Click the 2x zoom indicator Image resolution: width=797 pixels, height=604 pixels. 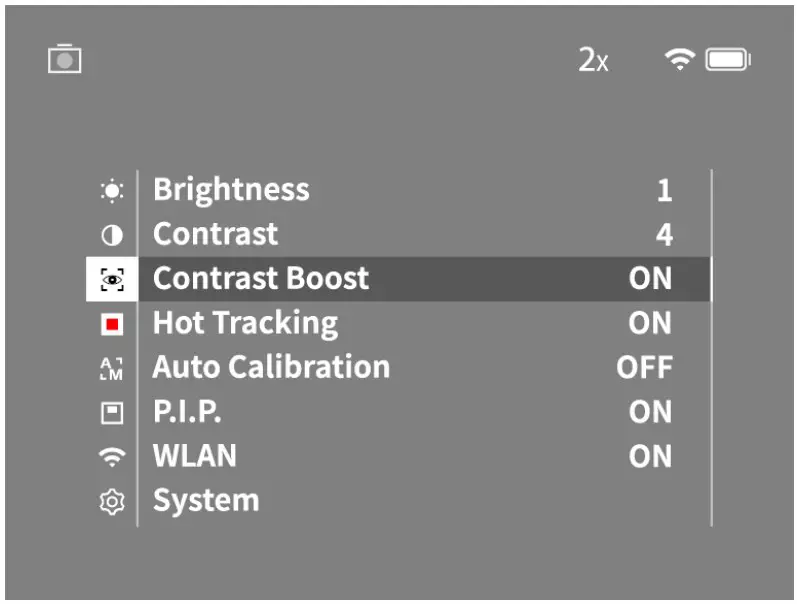[592, 60]
